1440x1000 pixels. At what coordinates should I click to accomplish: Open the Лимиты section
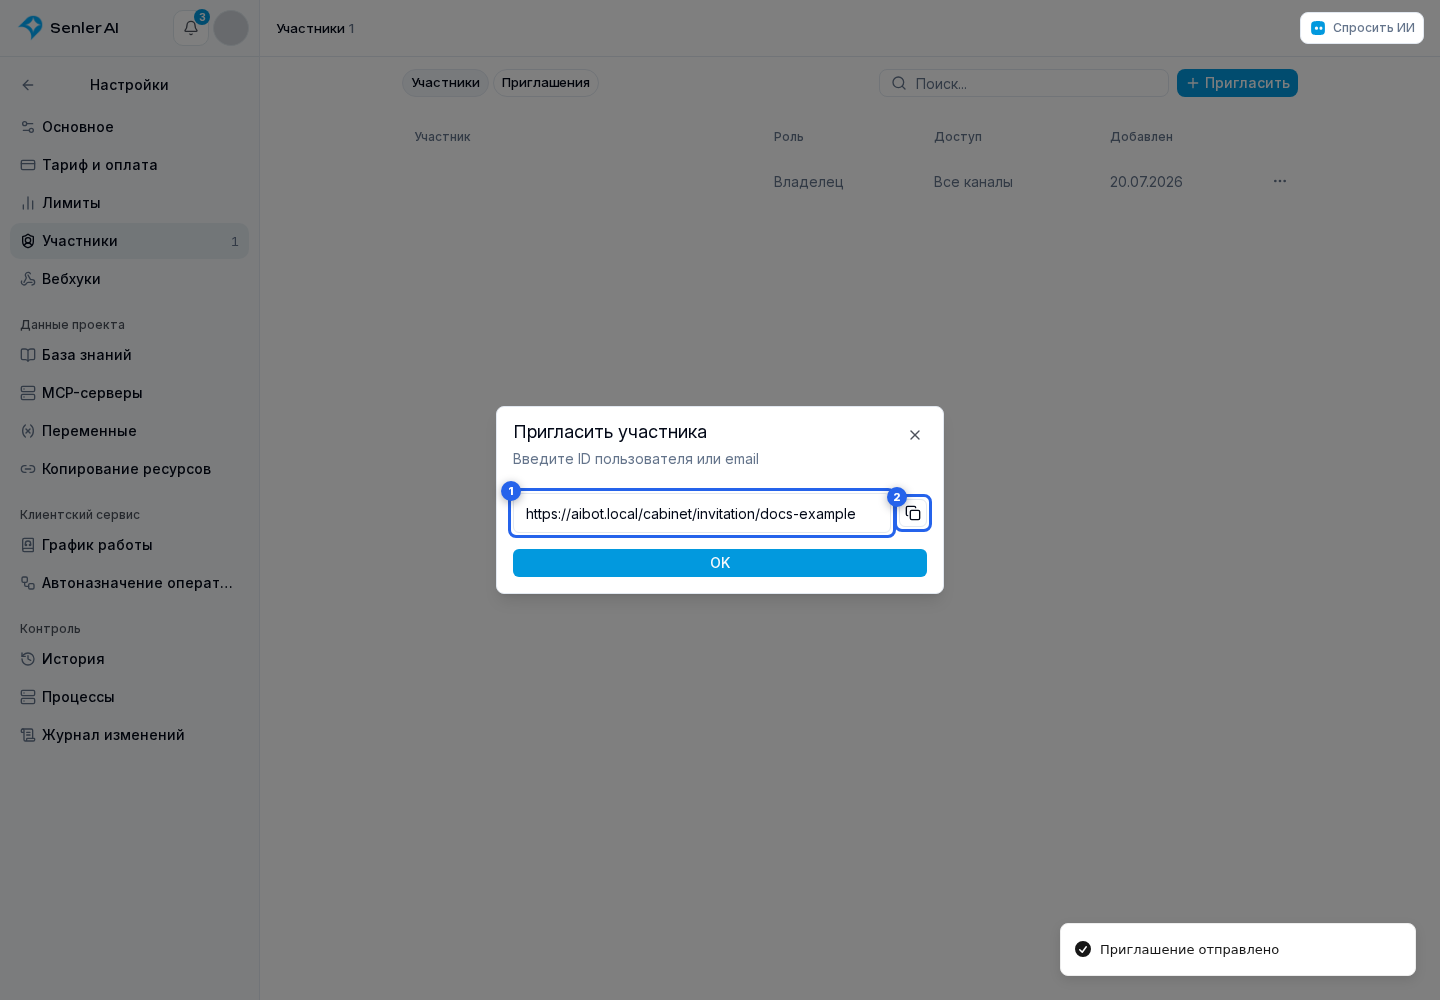pyautogui.click(x=129, y=203)
